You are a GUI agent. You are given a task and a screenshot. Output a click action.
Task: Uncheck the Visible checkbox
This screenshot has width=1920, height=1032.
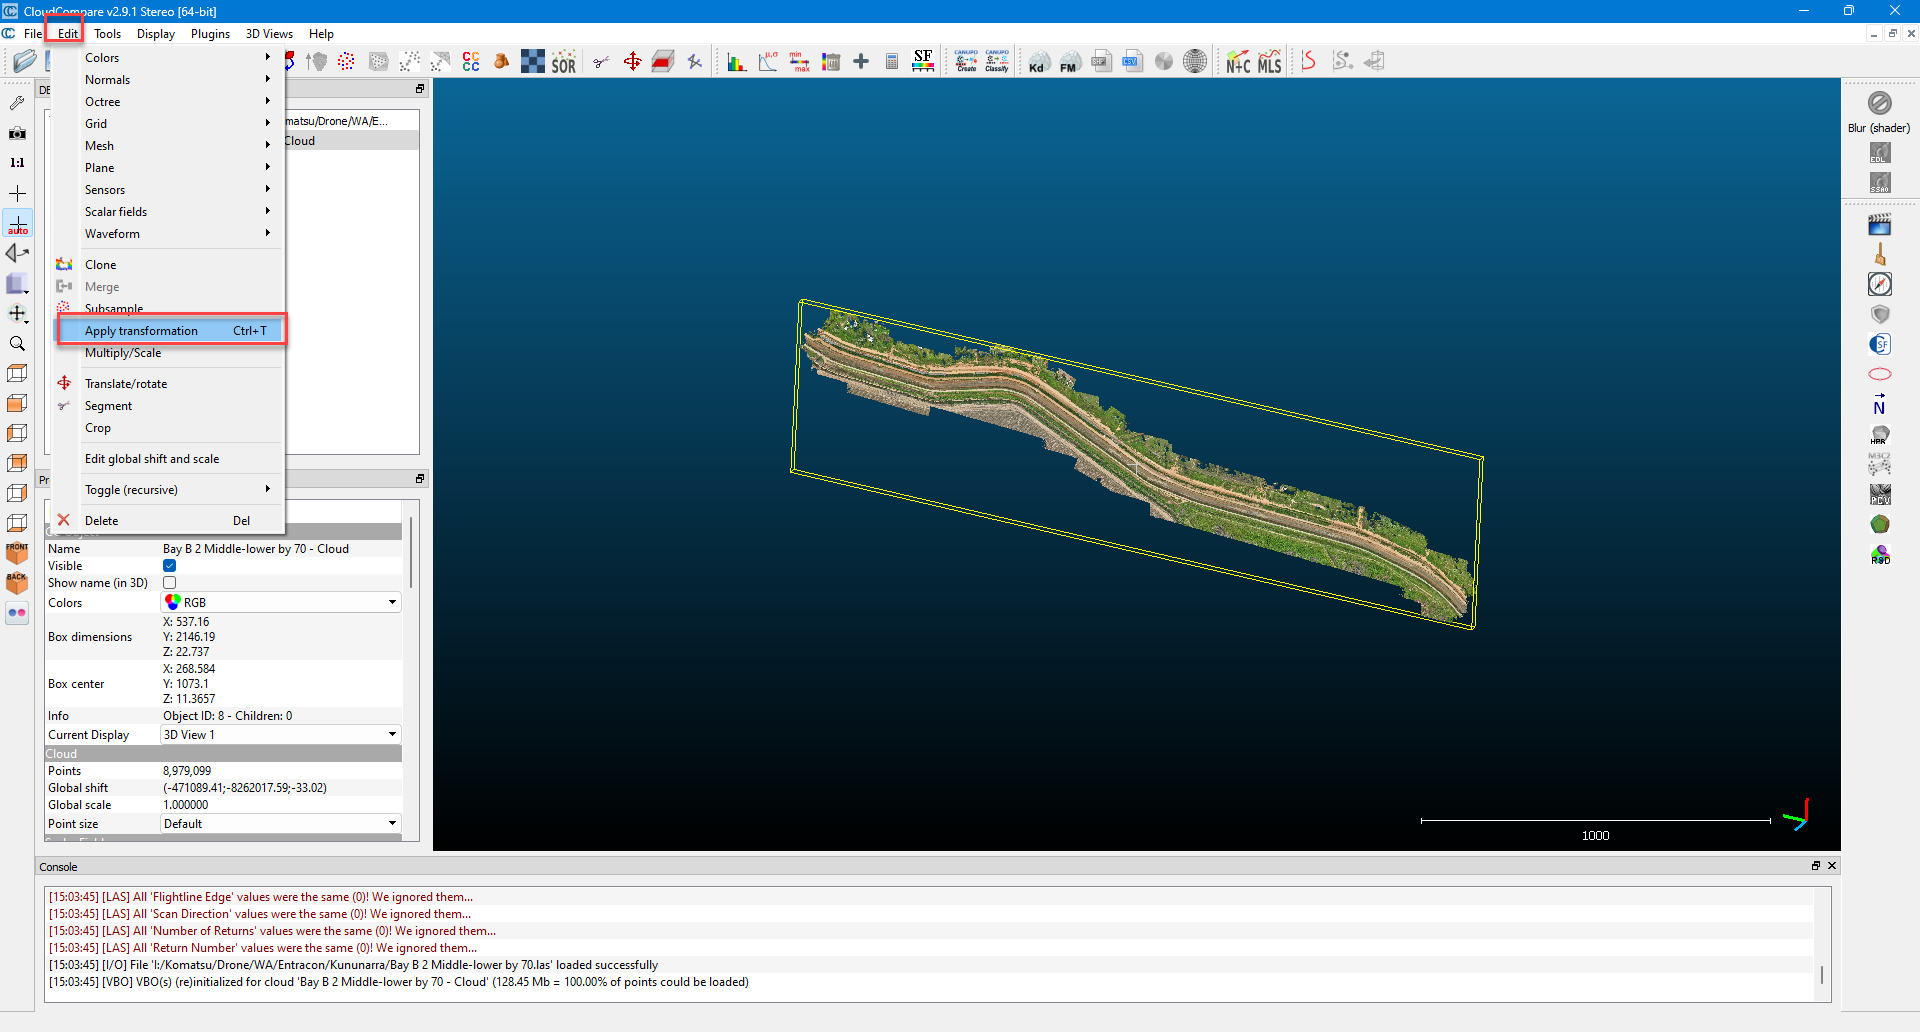click(x=170, y=566)
